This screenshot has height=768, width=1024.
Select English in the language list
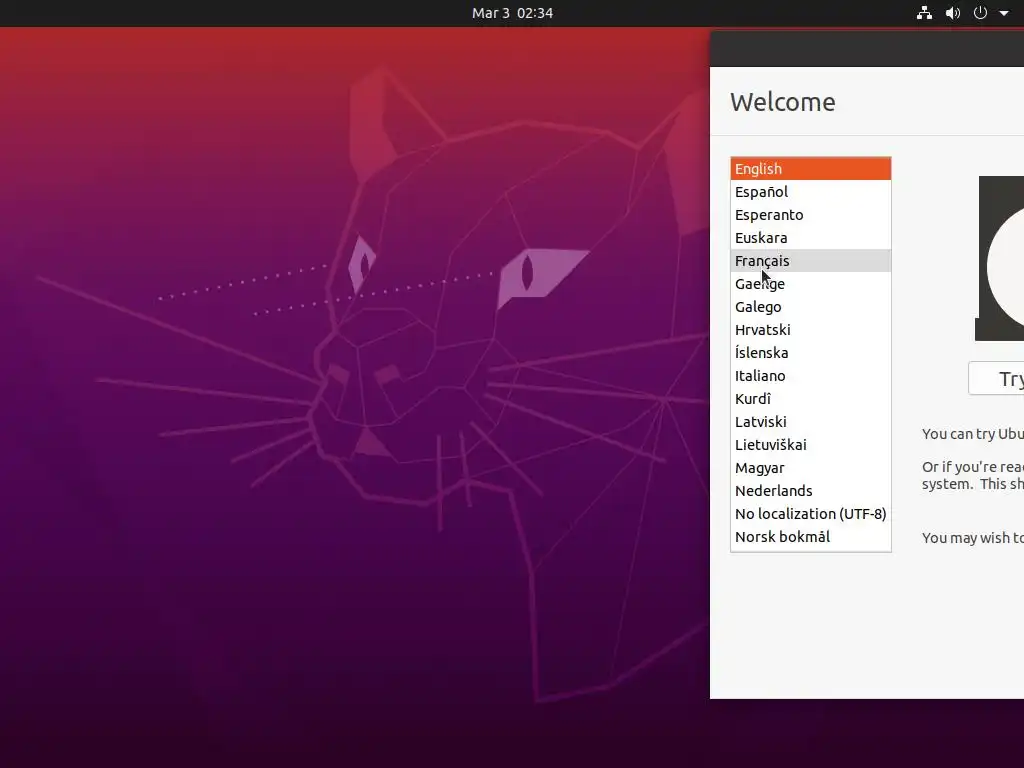click(x=810, y=169)
